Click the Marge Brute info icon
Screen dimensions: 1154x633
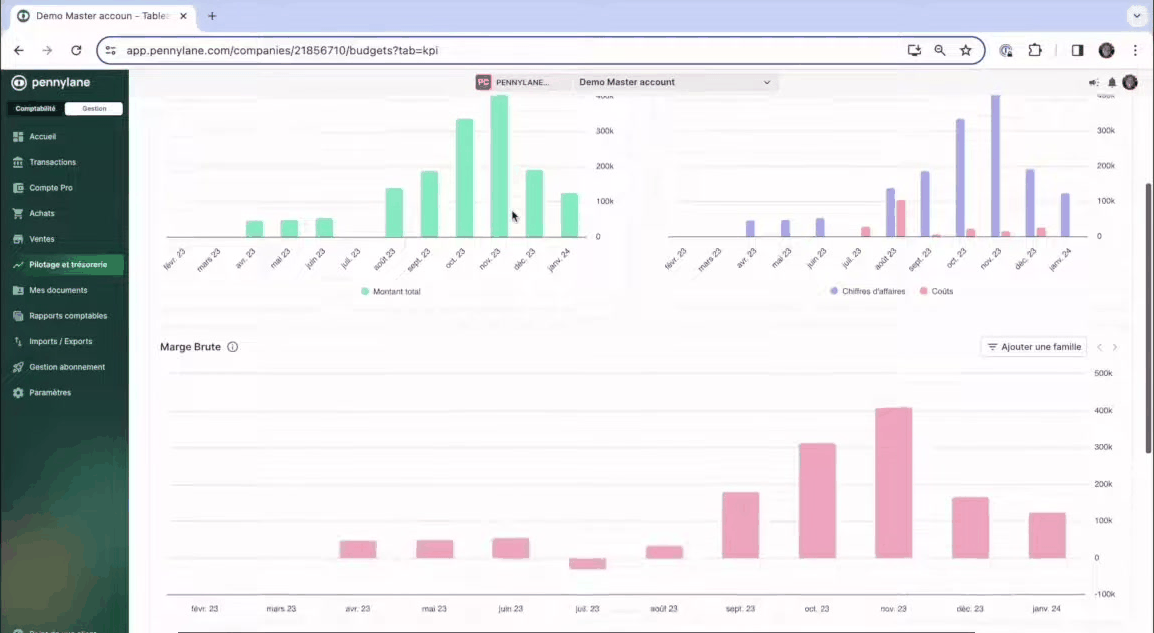233,347
